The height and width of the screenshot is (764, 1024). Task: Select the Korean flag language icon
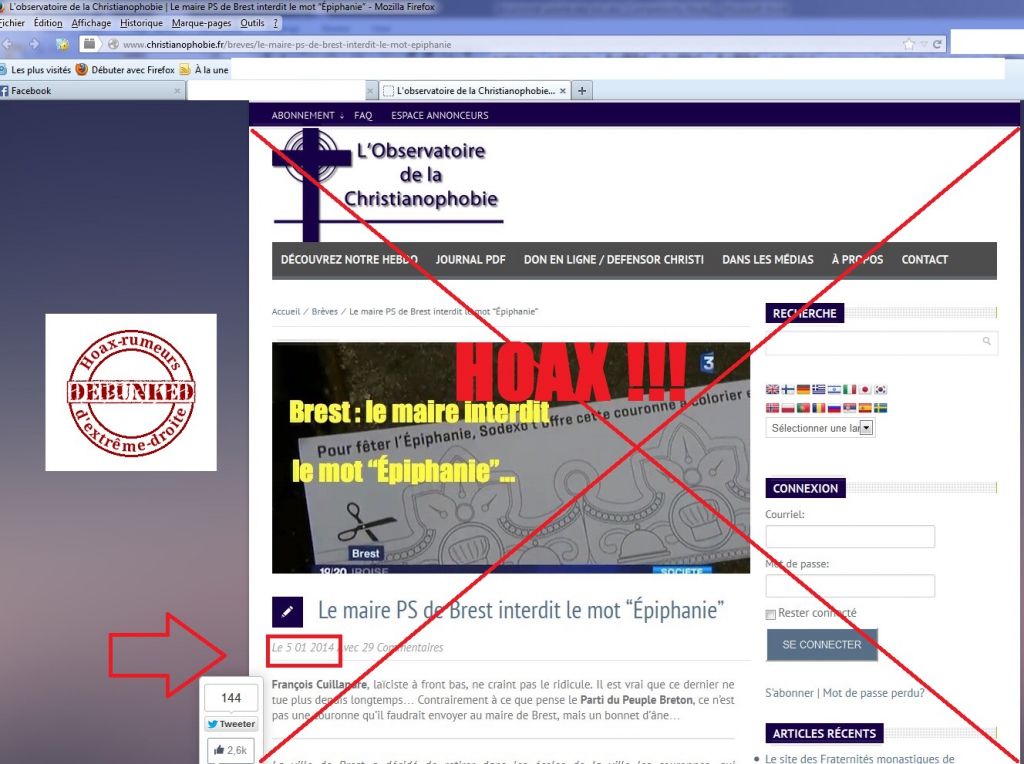tap(880, 389)
